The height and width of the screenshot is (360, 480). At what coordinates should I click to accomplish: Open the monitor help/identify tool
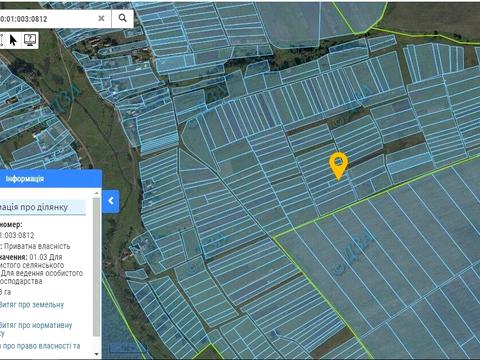[x=30, y=40]
